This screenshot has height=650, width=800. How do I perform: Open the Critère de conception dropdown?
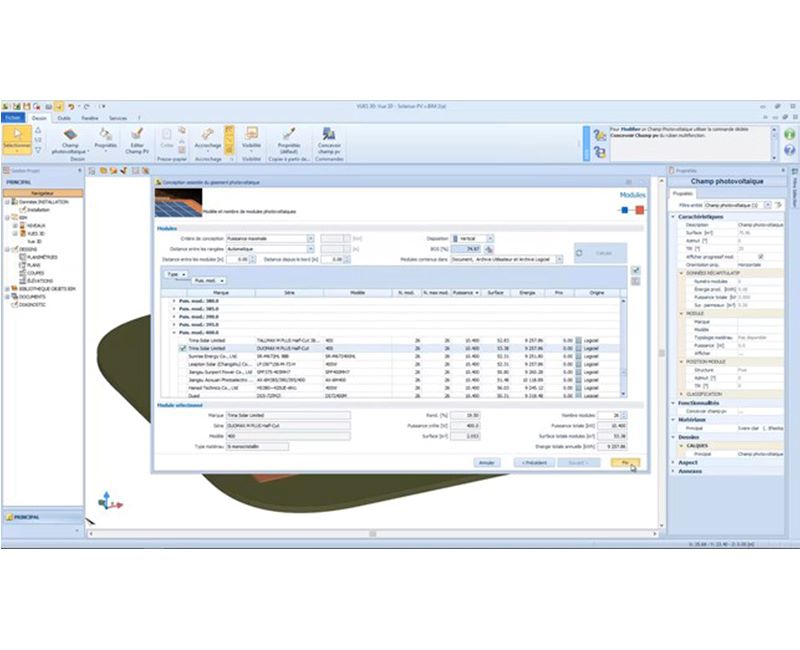point(311,239)
